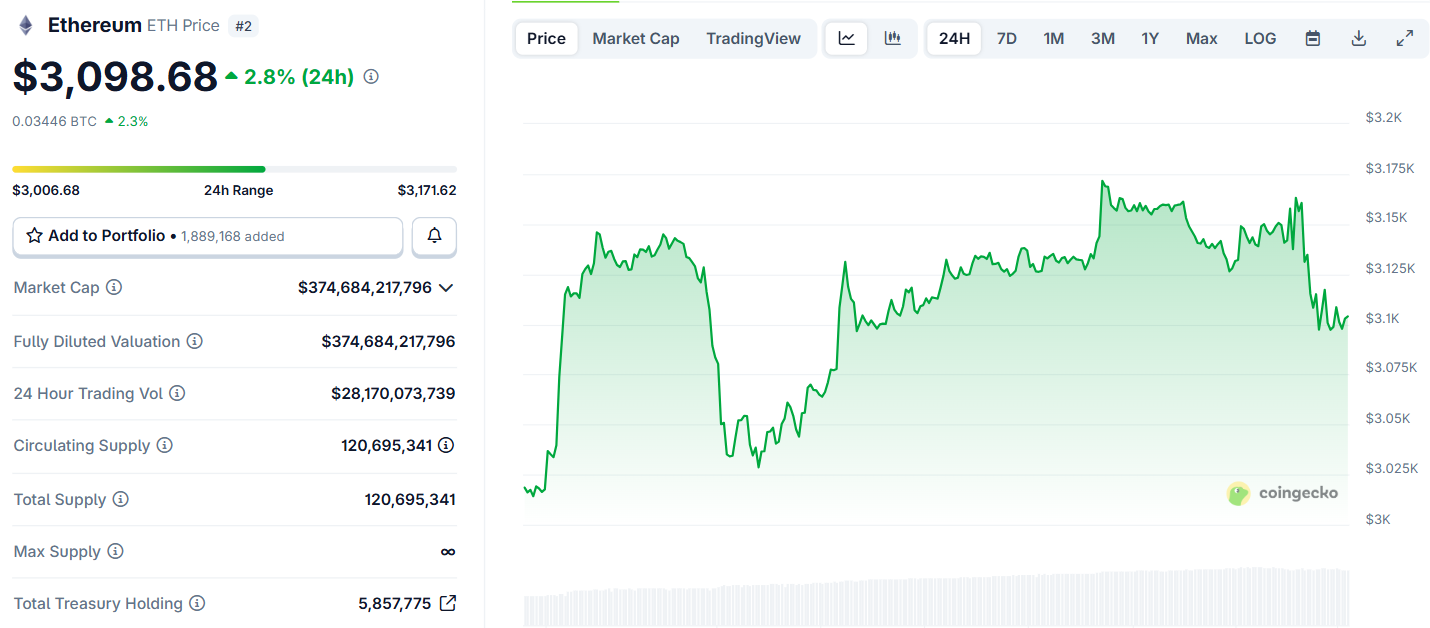Switch to the Market Cap tab
1430x628 pixels.
[635, 38]
